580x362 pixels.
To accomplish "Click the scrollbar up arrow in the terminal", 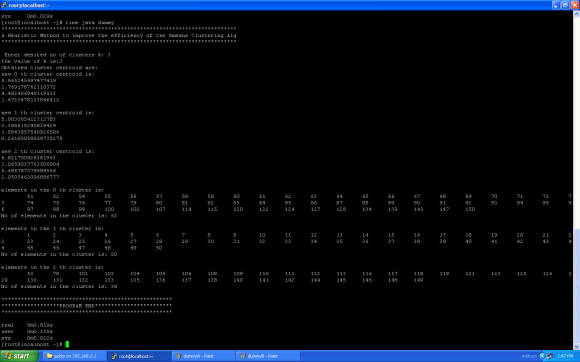I will click(x=576, y=14).
